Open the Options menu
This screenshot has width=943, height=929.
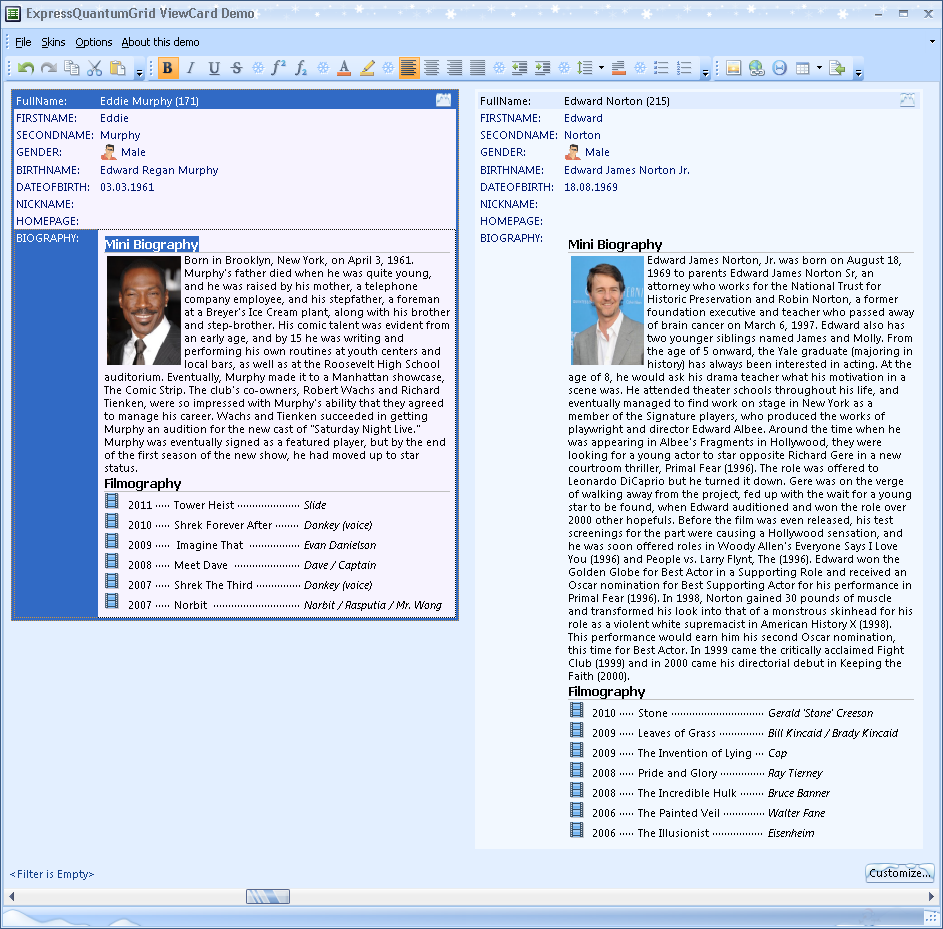(x=94, y=42)
